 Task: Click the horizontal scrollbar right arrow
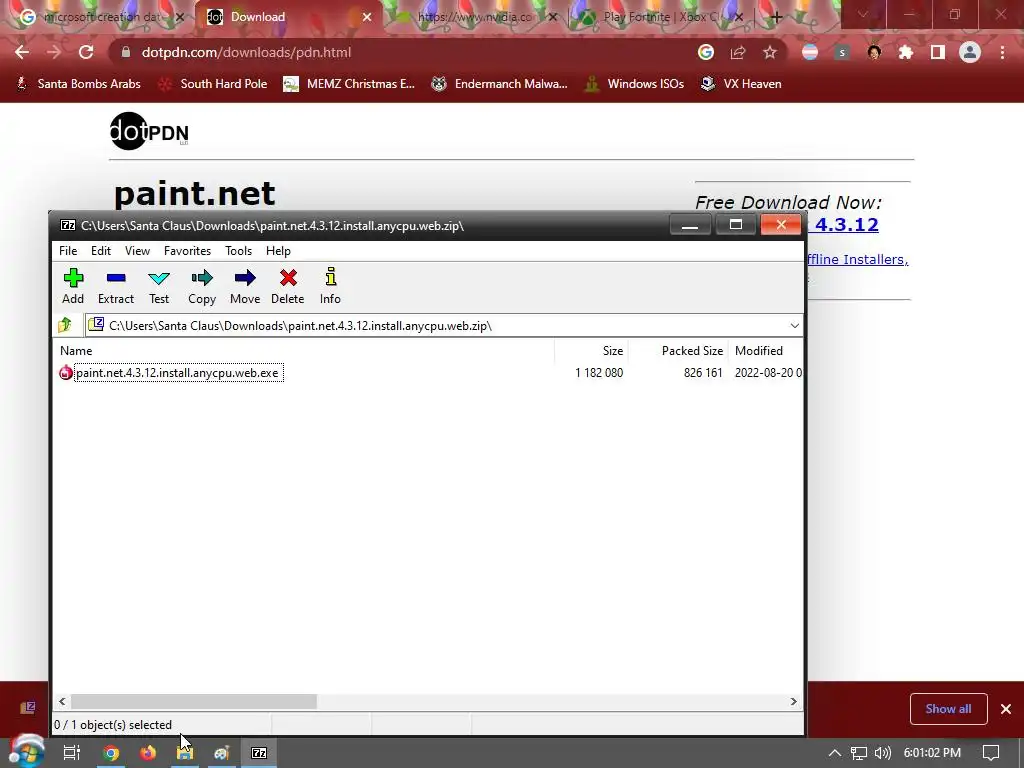pos(793,701)
